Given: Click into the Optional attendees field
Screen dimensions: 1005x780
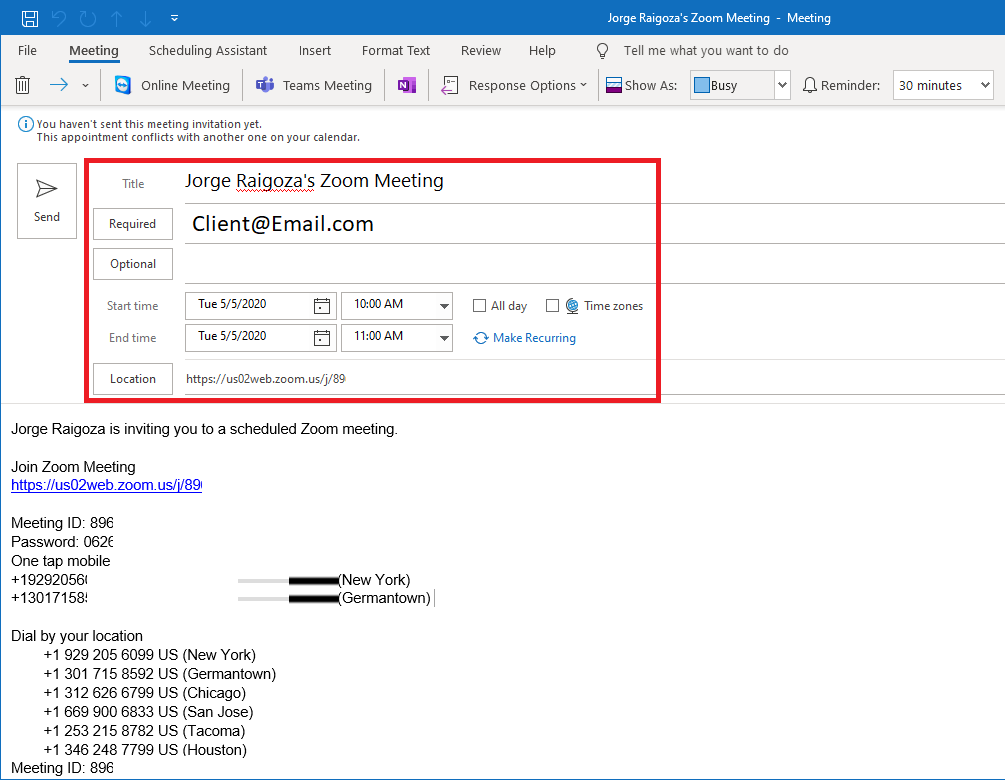Looking at the screenshot, I should [590, 264].
